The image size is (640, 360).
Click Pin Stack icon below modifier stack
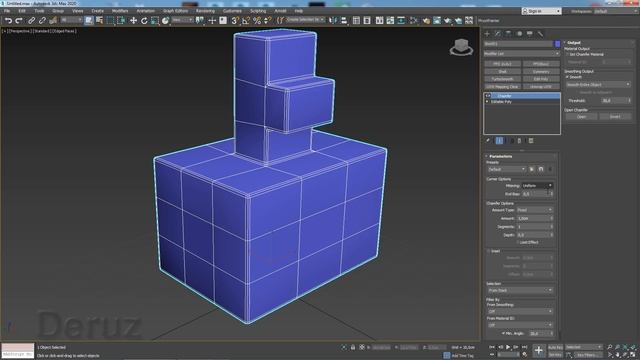pyautogui.click(x=488, y=140)
